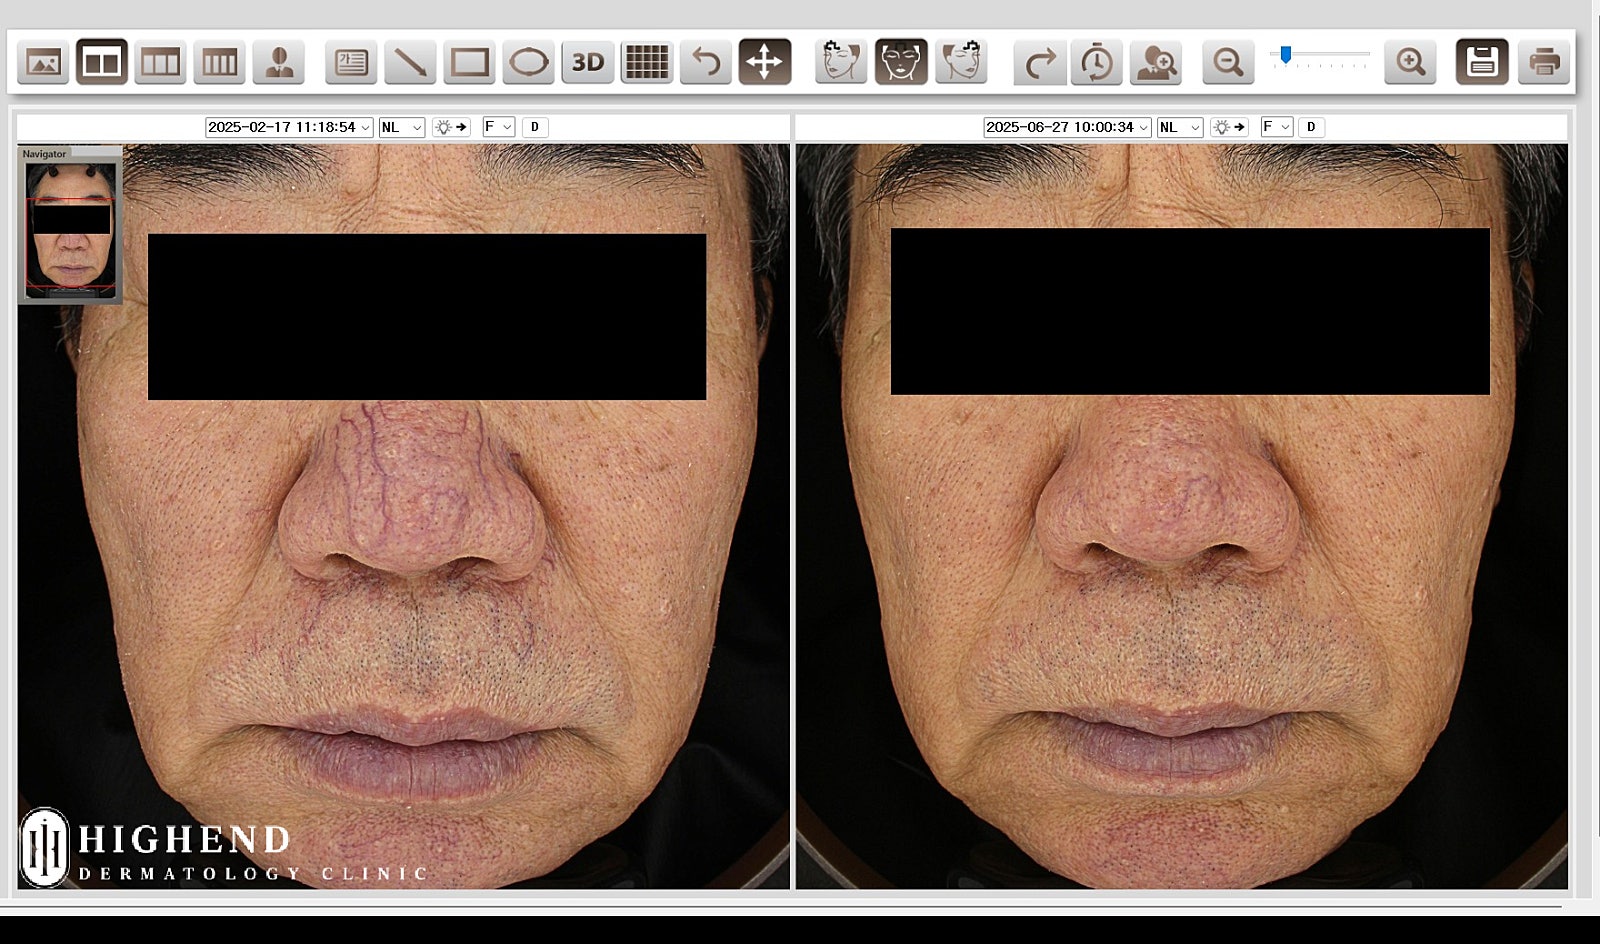The image size is (1600, 944).
Task: Choose the ellipse drawing tool
Action: 528,63
